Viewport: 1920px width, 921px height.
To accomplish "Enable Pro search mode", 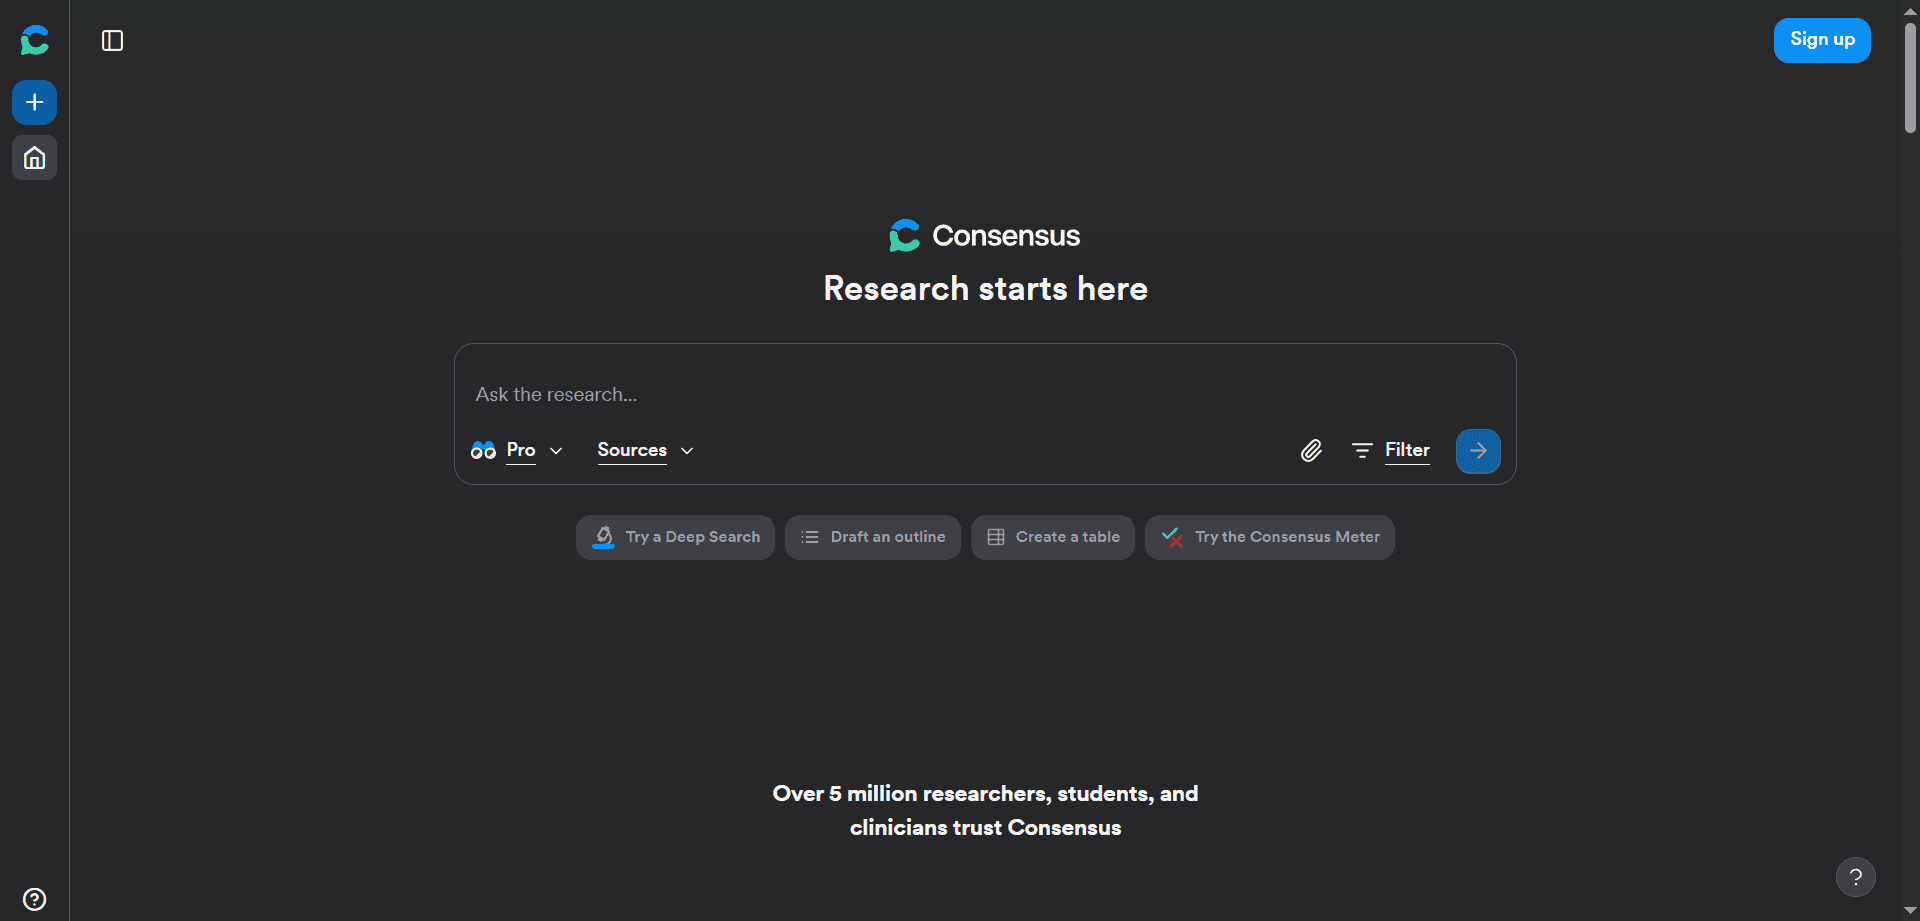I will coord(520,450).
